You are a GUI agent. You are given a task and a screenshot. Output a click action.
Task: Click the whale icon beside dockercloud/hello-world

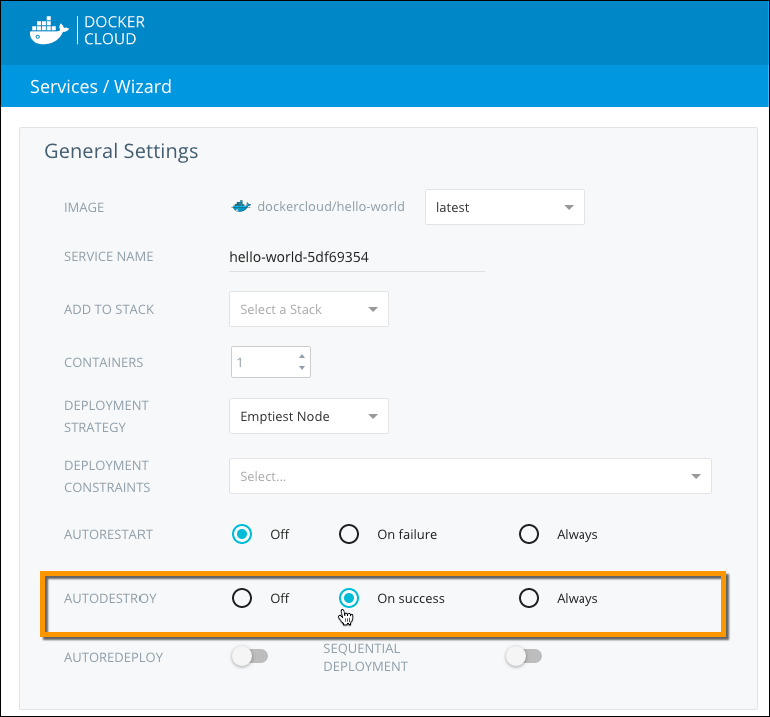241,207
